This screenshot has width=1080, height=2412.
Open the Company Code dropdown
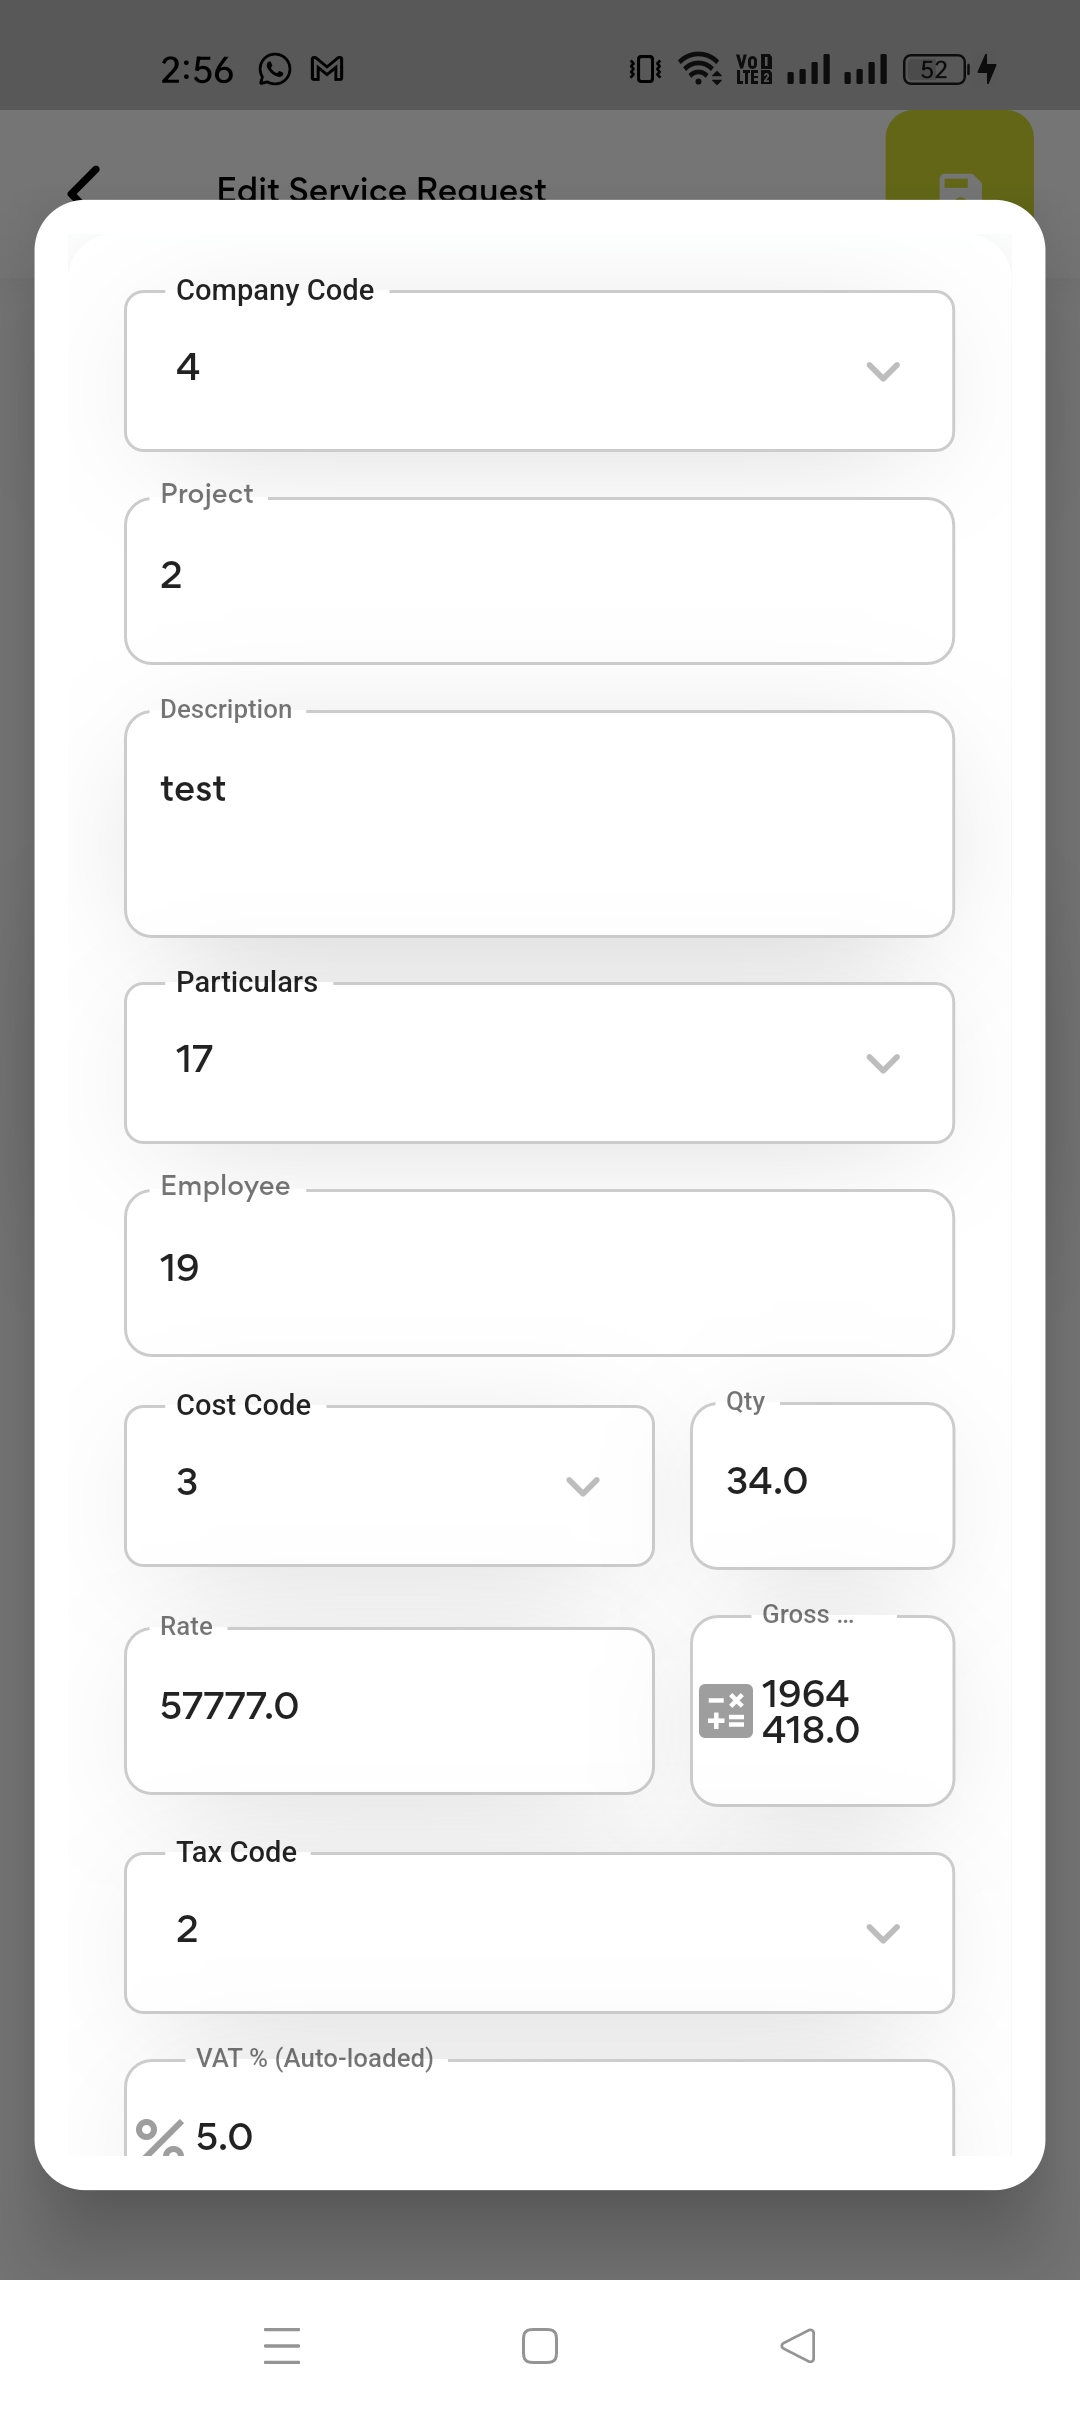pyautogui.click(x=539, y=371)
